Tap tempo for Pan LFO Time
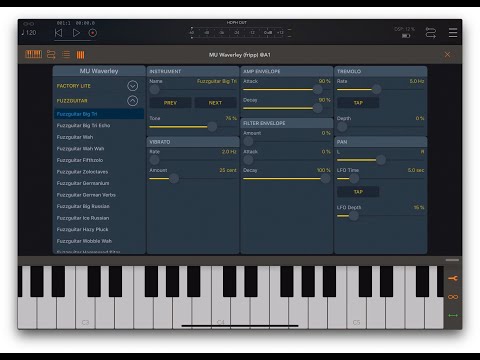The image size is (480, 360). click(x=358, y=192)
